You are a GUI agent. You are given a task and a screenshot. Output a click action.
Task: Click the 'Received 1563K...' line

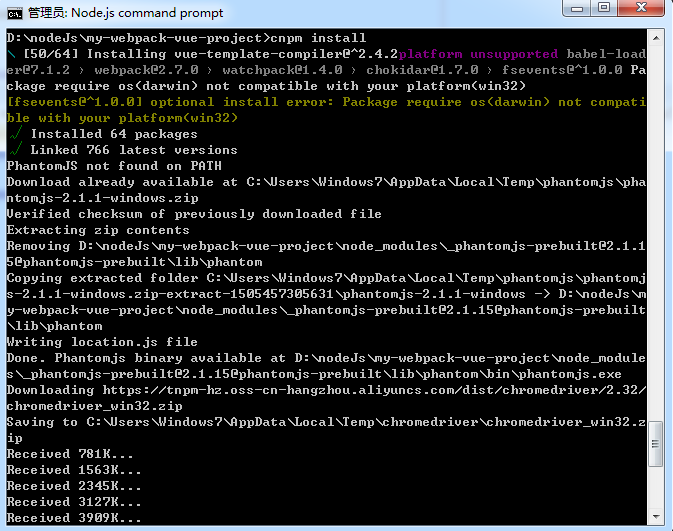point(74,470)
